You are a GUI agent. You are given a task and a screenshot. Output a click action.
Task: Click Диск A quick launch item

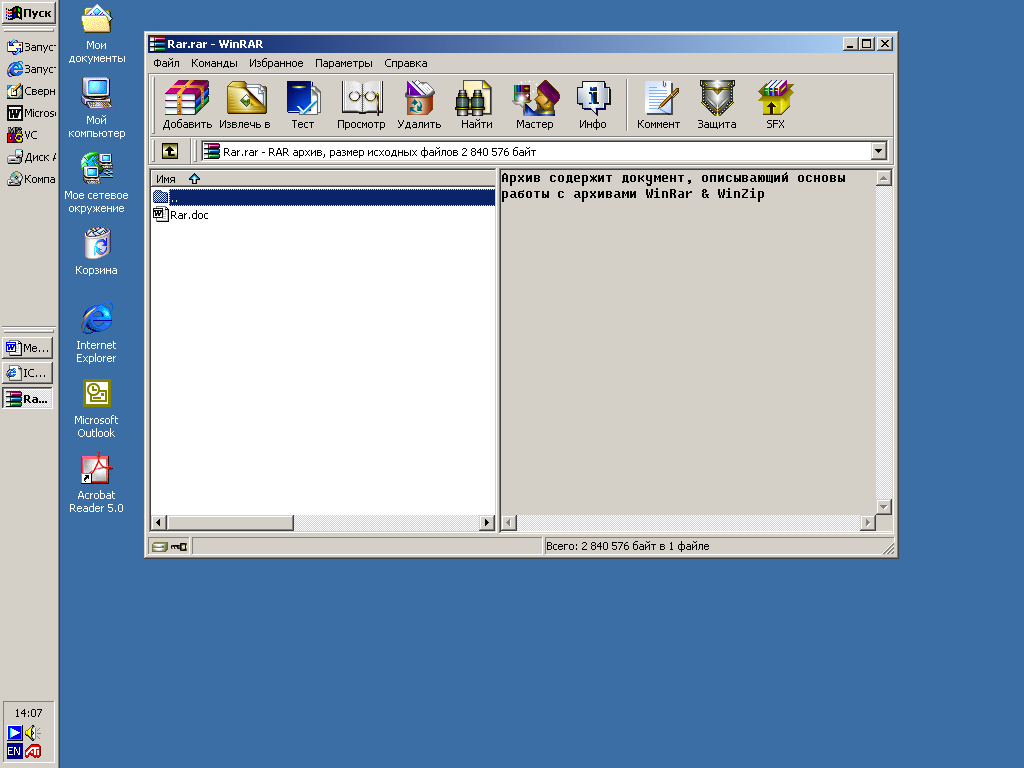click(30, 157)
